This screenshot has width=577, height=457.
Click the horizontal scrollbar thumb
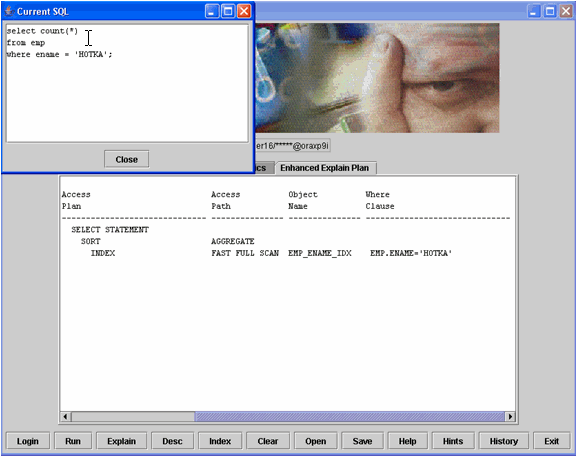click(133, 417)
